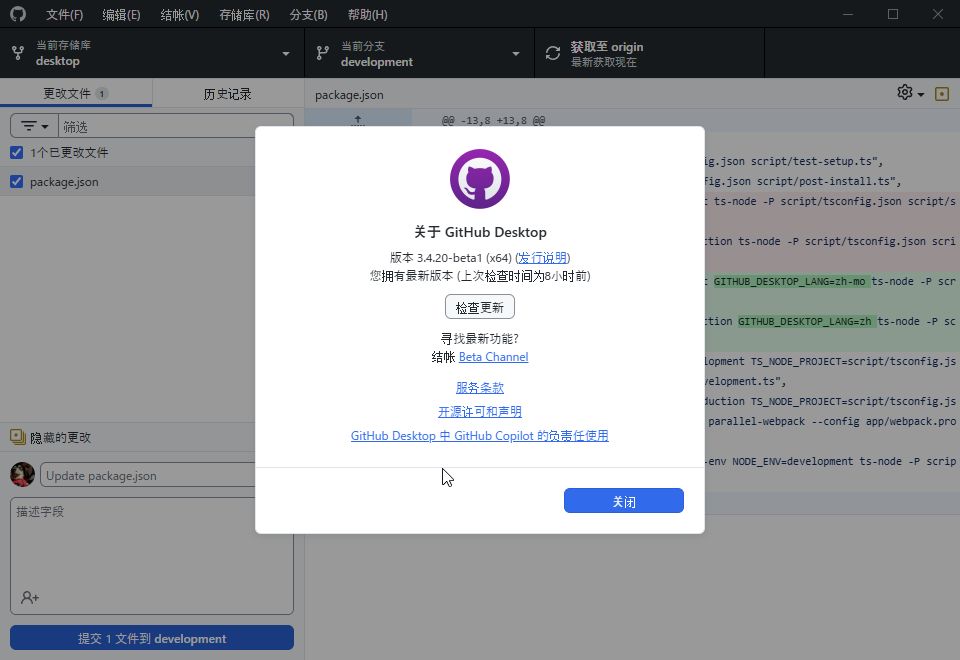Switch to the 更改文件 tab
The image size is (960, 660).
pyautogui.click(x=76, y=93)
